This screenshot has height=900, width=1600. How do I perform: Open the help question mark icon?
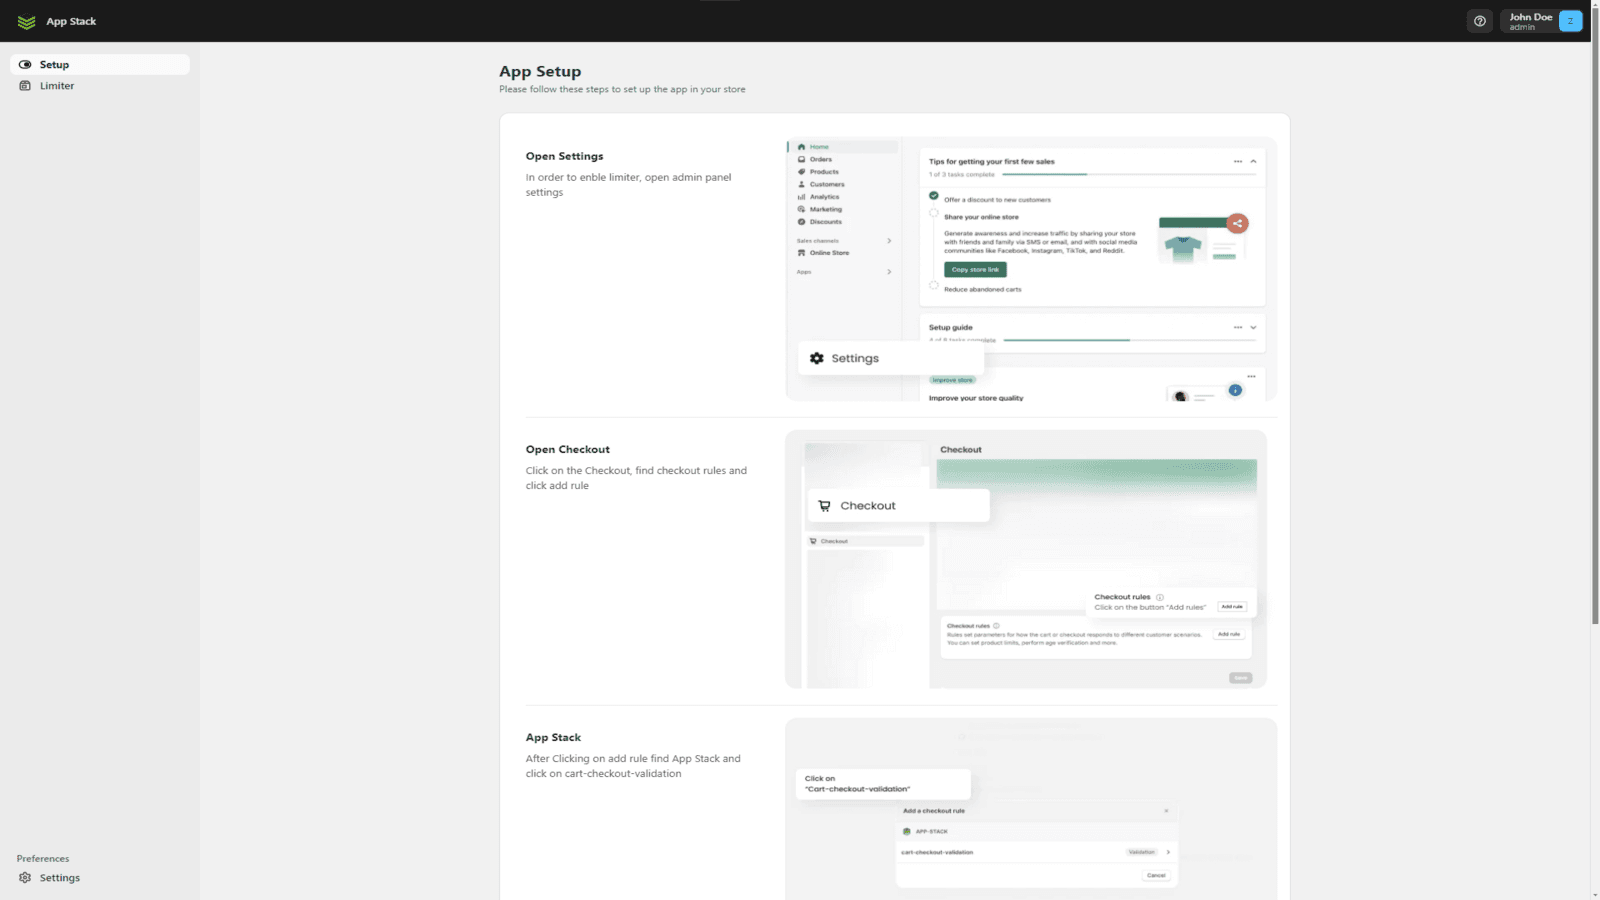(1480, 21)
